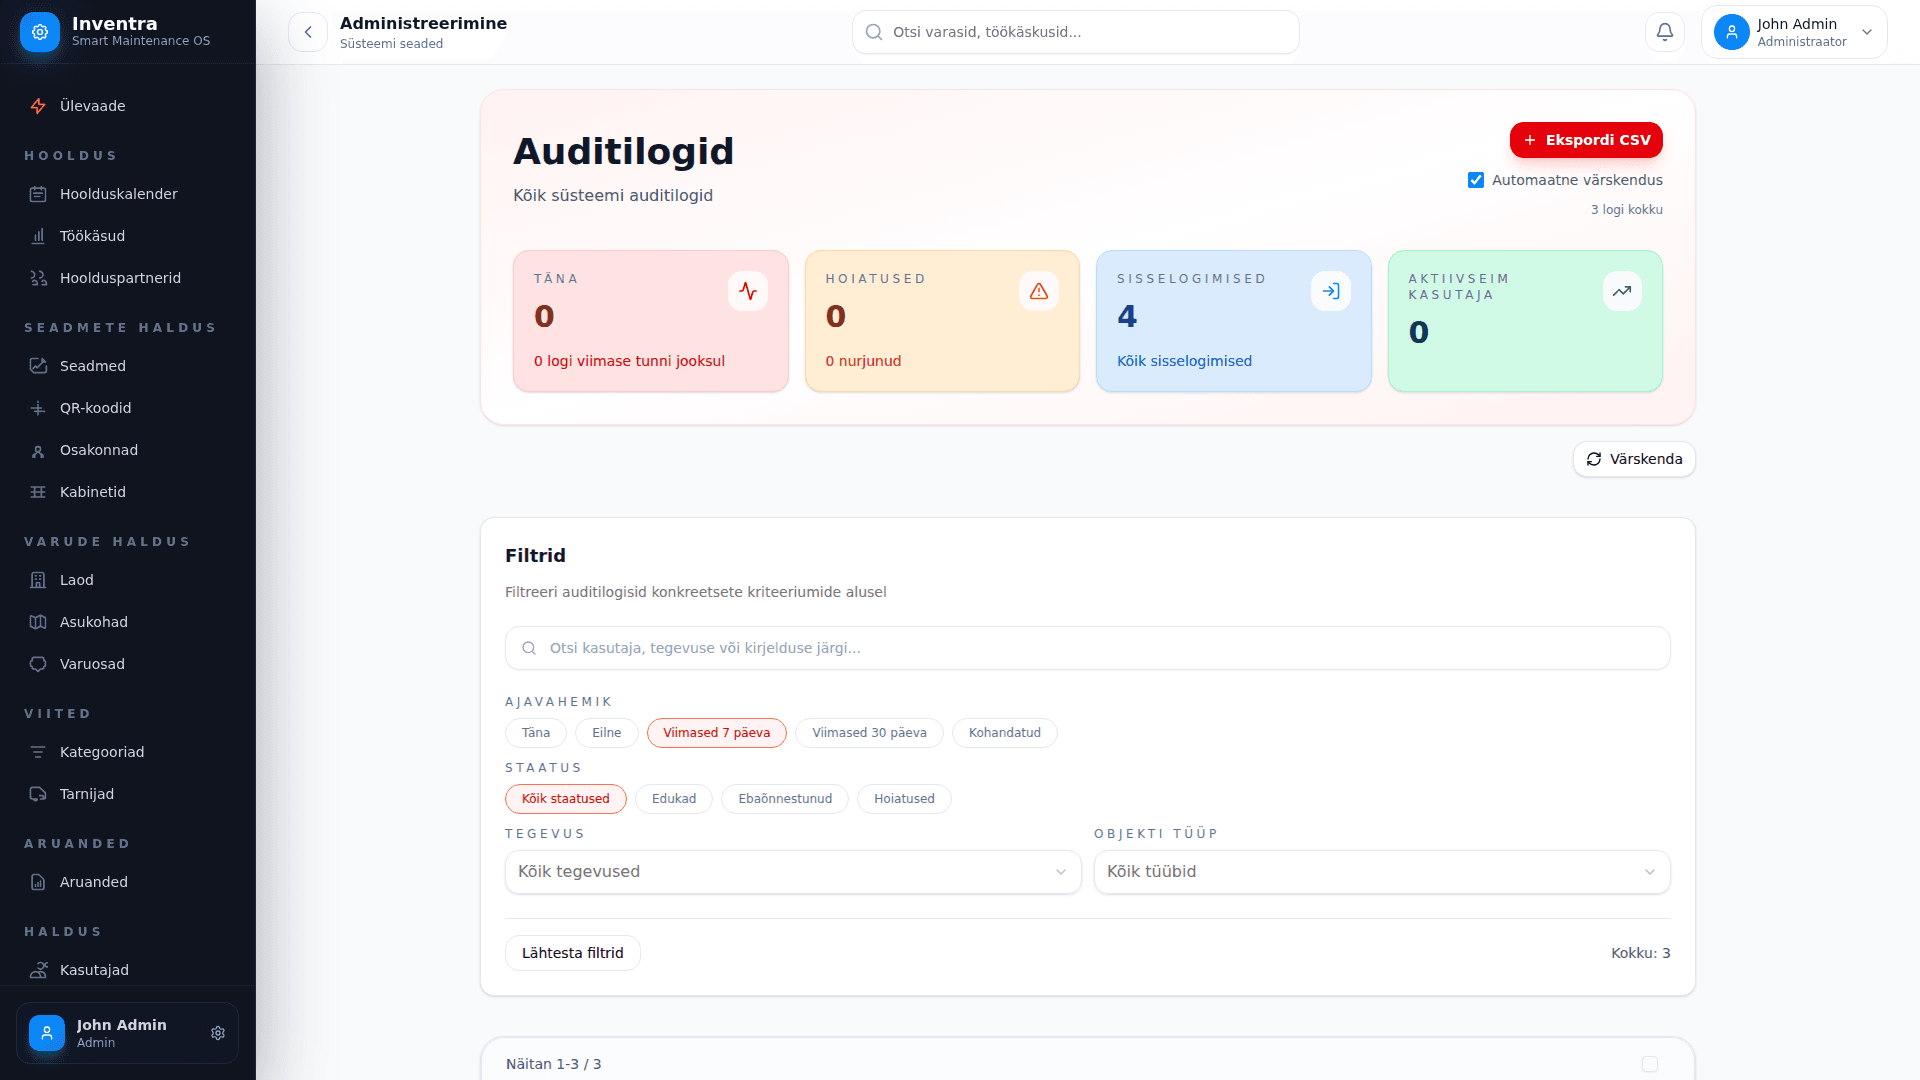1920x1080 pixels.
Task: Select the Edukad status filter
Action: click(x=673, y=799)
